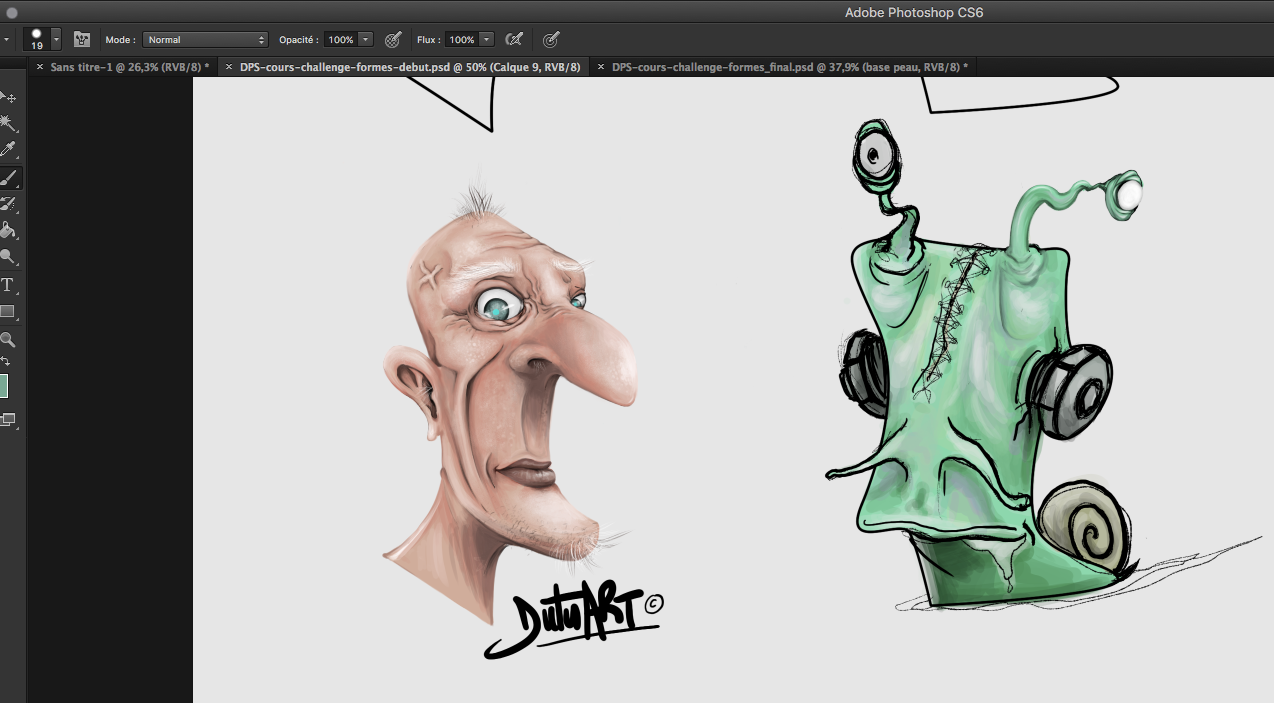Open the blend Mode dropdown
The width and height of the screenshot is (1274, 703).
[206, 40]
